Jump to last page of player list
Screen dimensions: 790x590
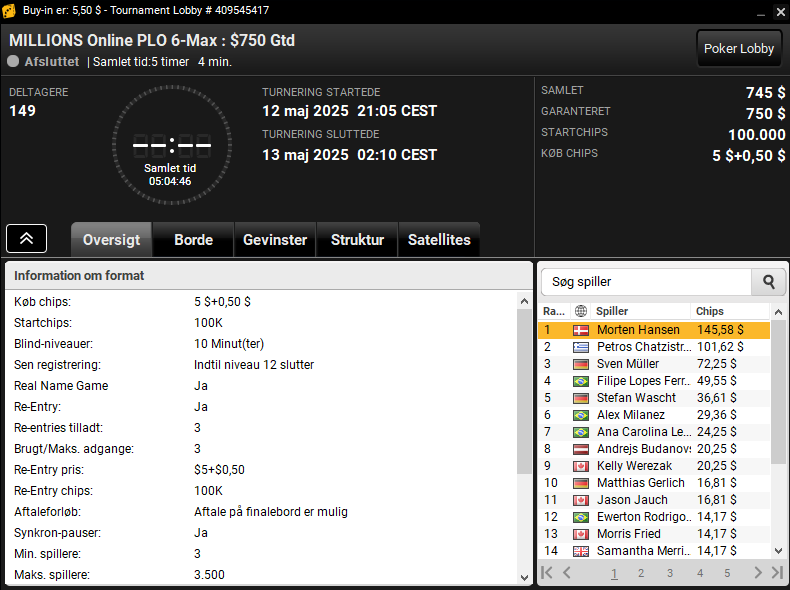(x=777, y=572)
